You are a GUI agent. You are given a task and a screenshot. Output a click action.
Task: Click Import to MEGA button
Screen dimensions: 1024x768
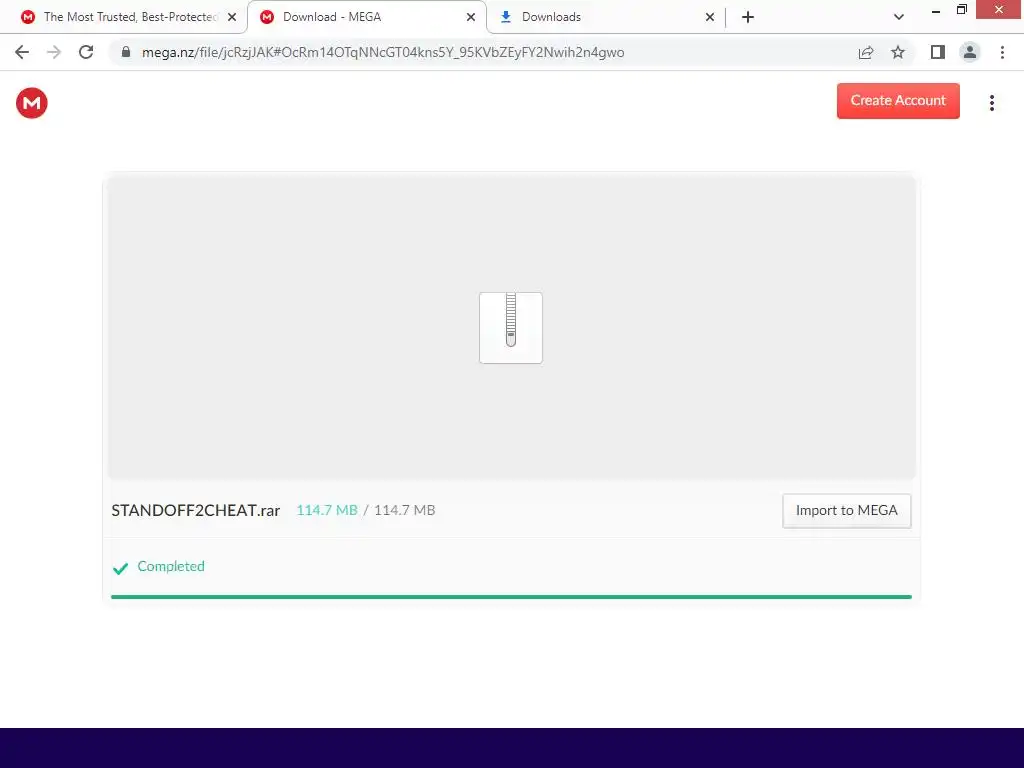point(846,511)
